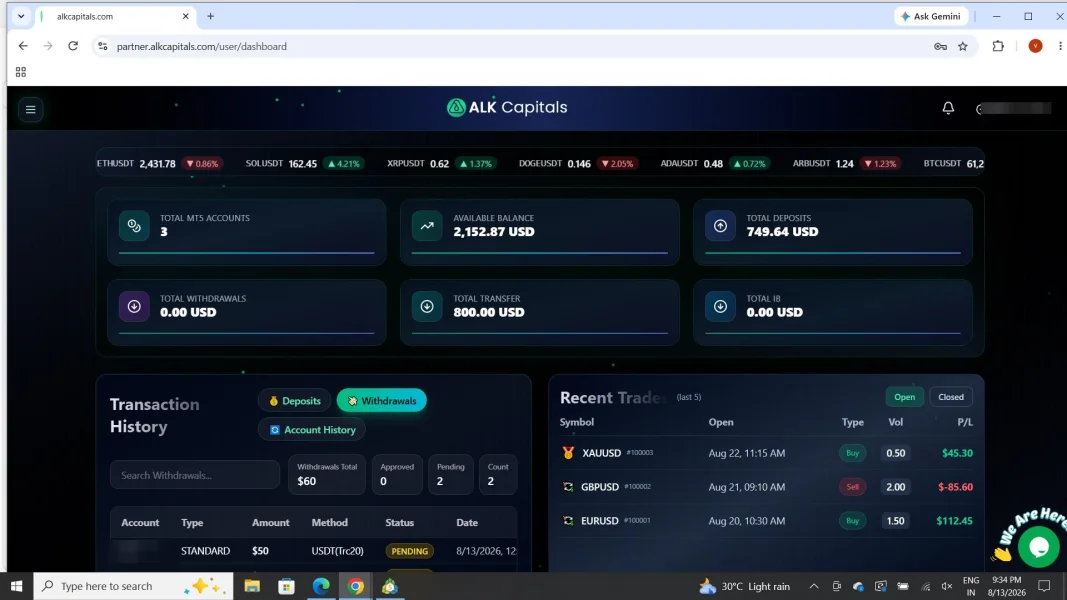Click the EURUSD symbol icon
The height and width of the screenshot is (600, 1067).
pos(568,520)
